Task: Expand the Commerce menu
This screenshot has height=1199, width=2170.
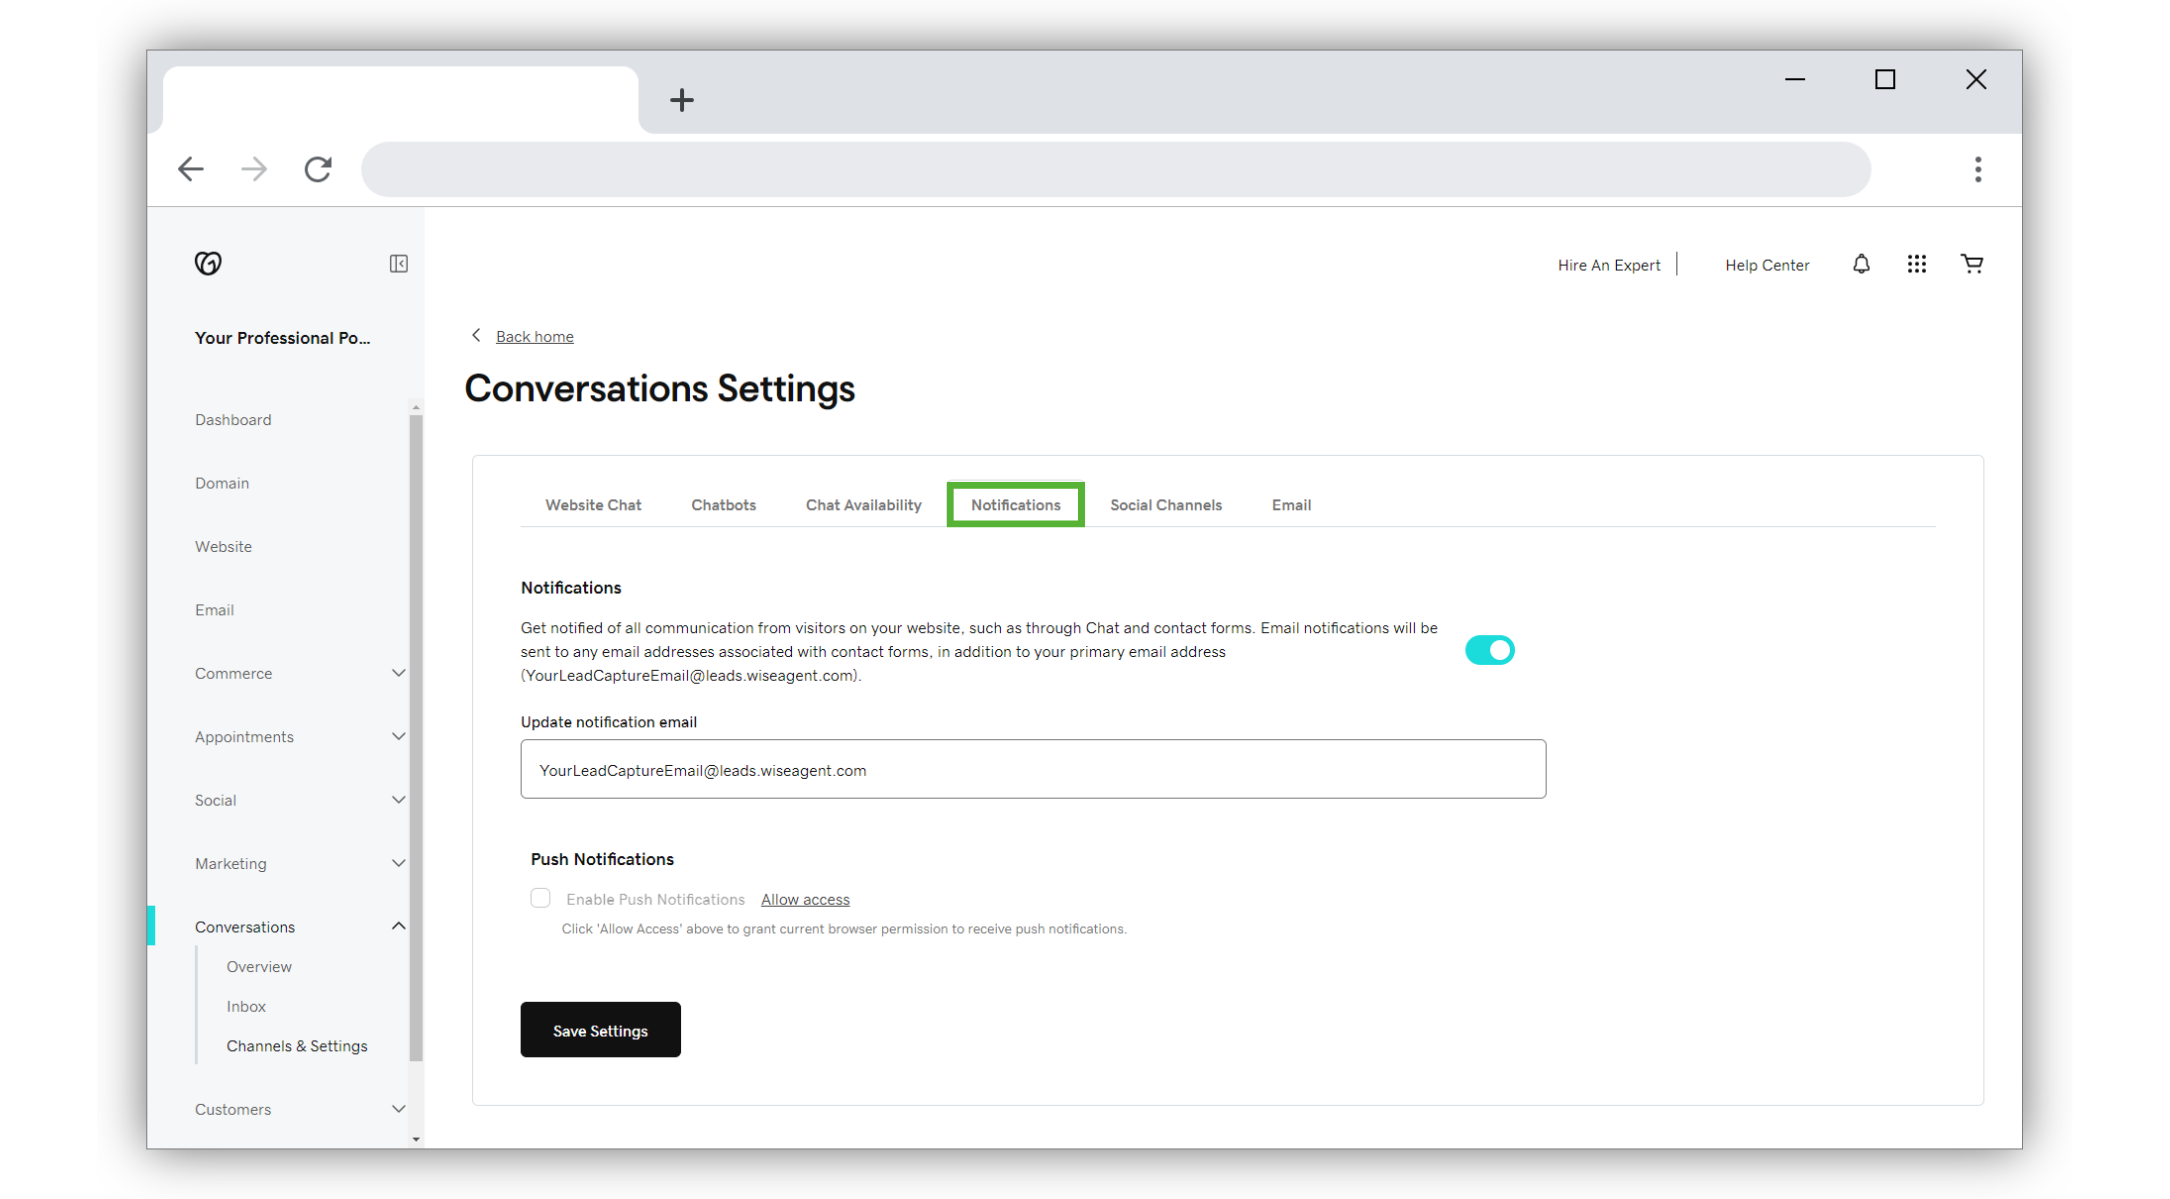Action: click(x=398, y=673)
